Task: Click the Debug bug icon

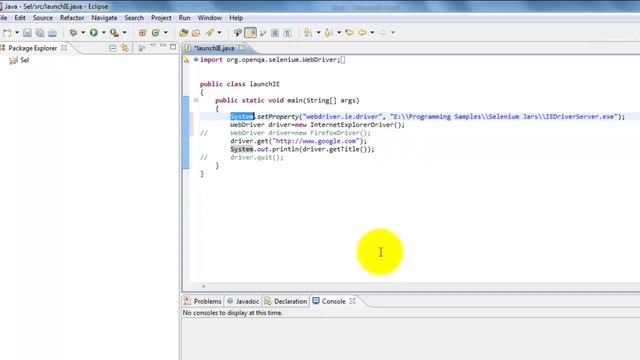Action: (73, 33)
